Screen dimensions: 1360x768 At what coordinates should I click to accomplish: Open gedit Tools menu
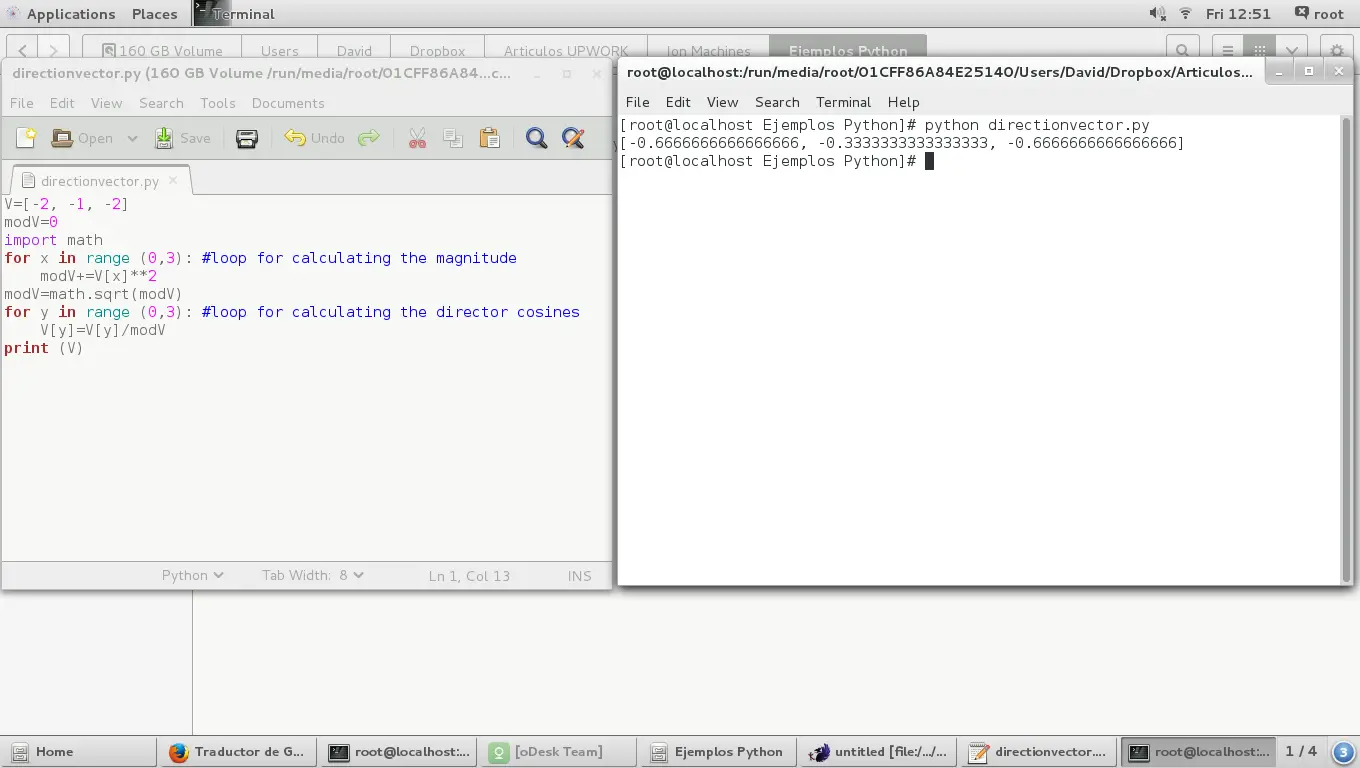pos(217,103)
